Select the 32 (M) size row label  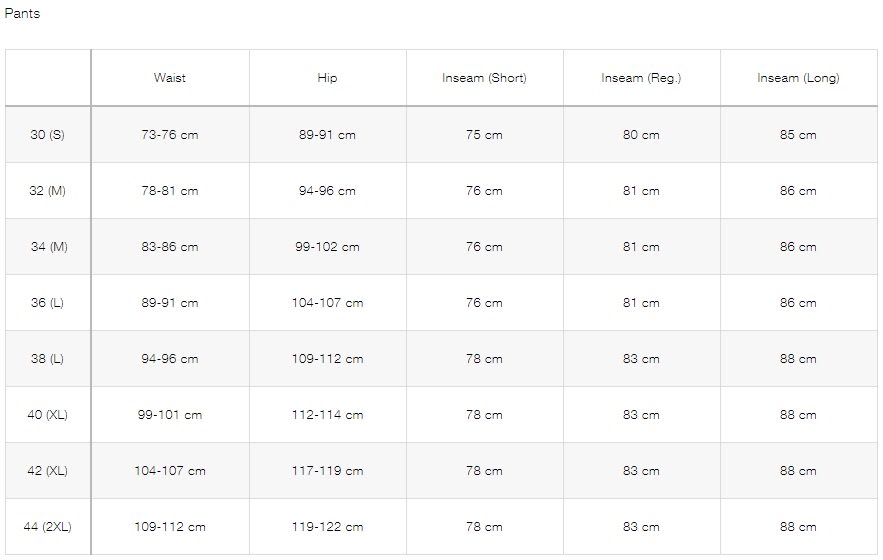coord(47,191)
